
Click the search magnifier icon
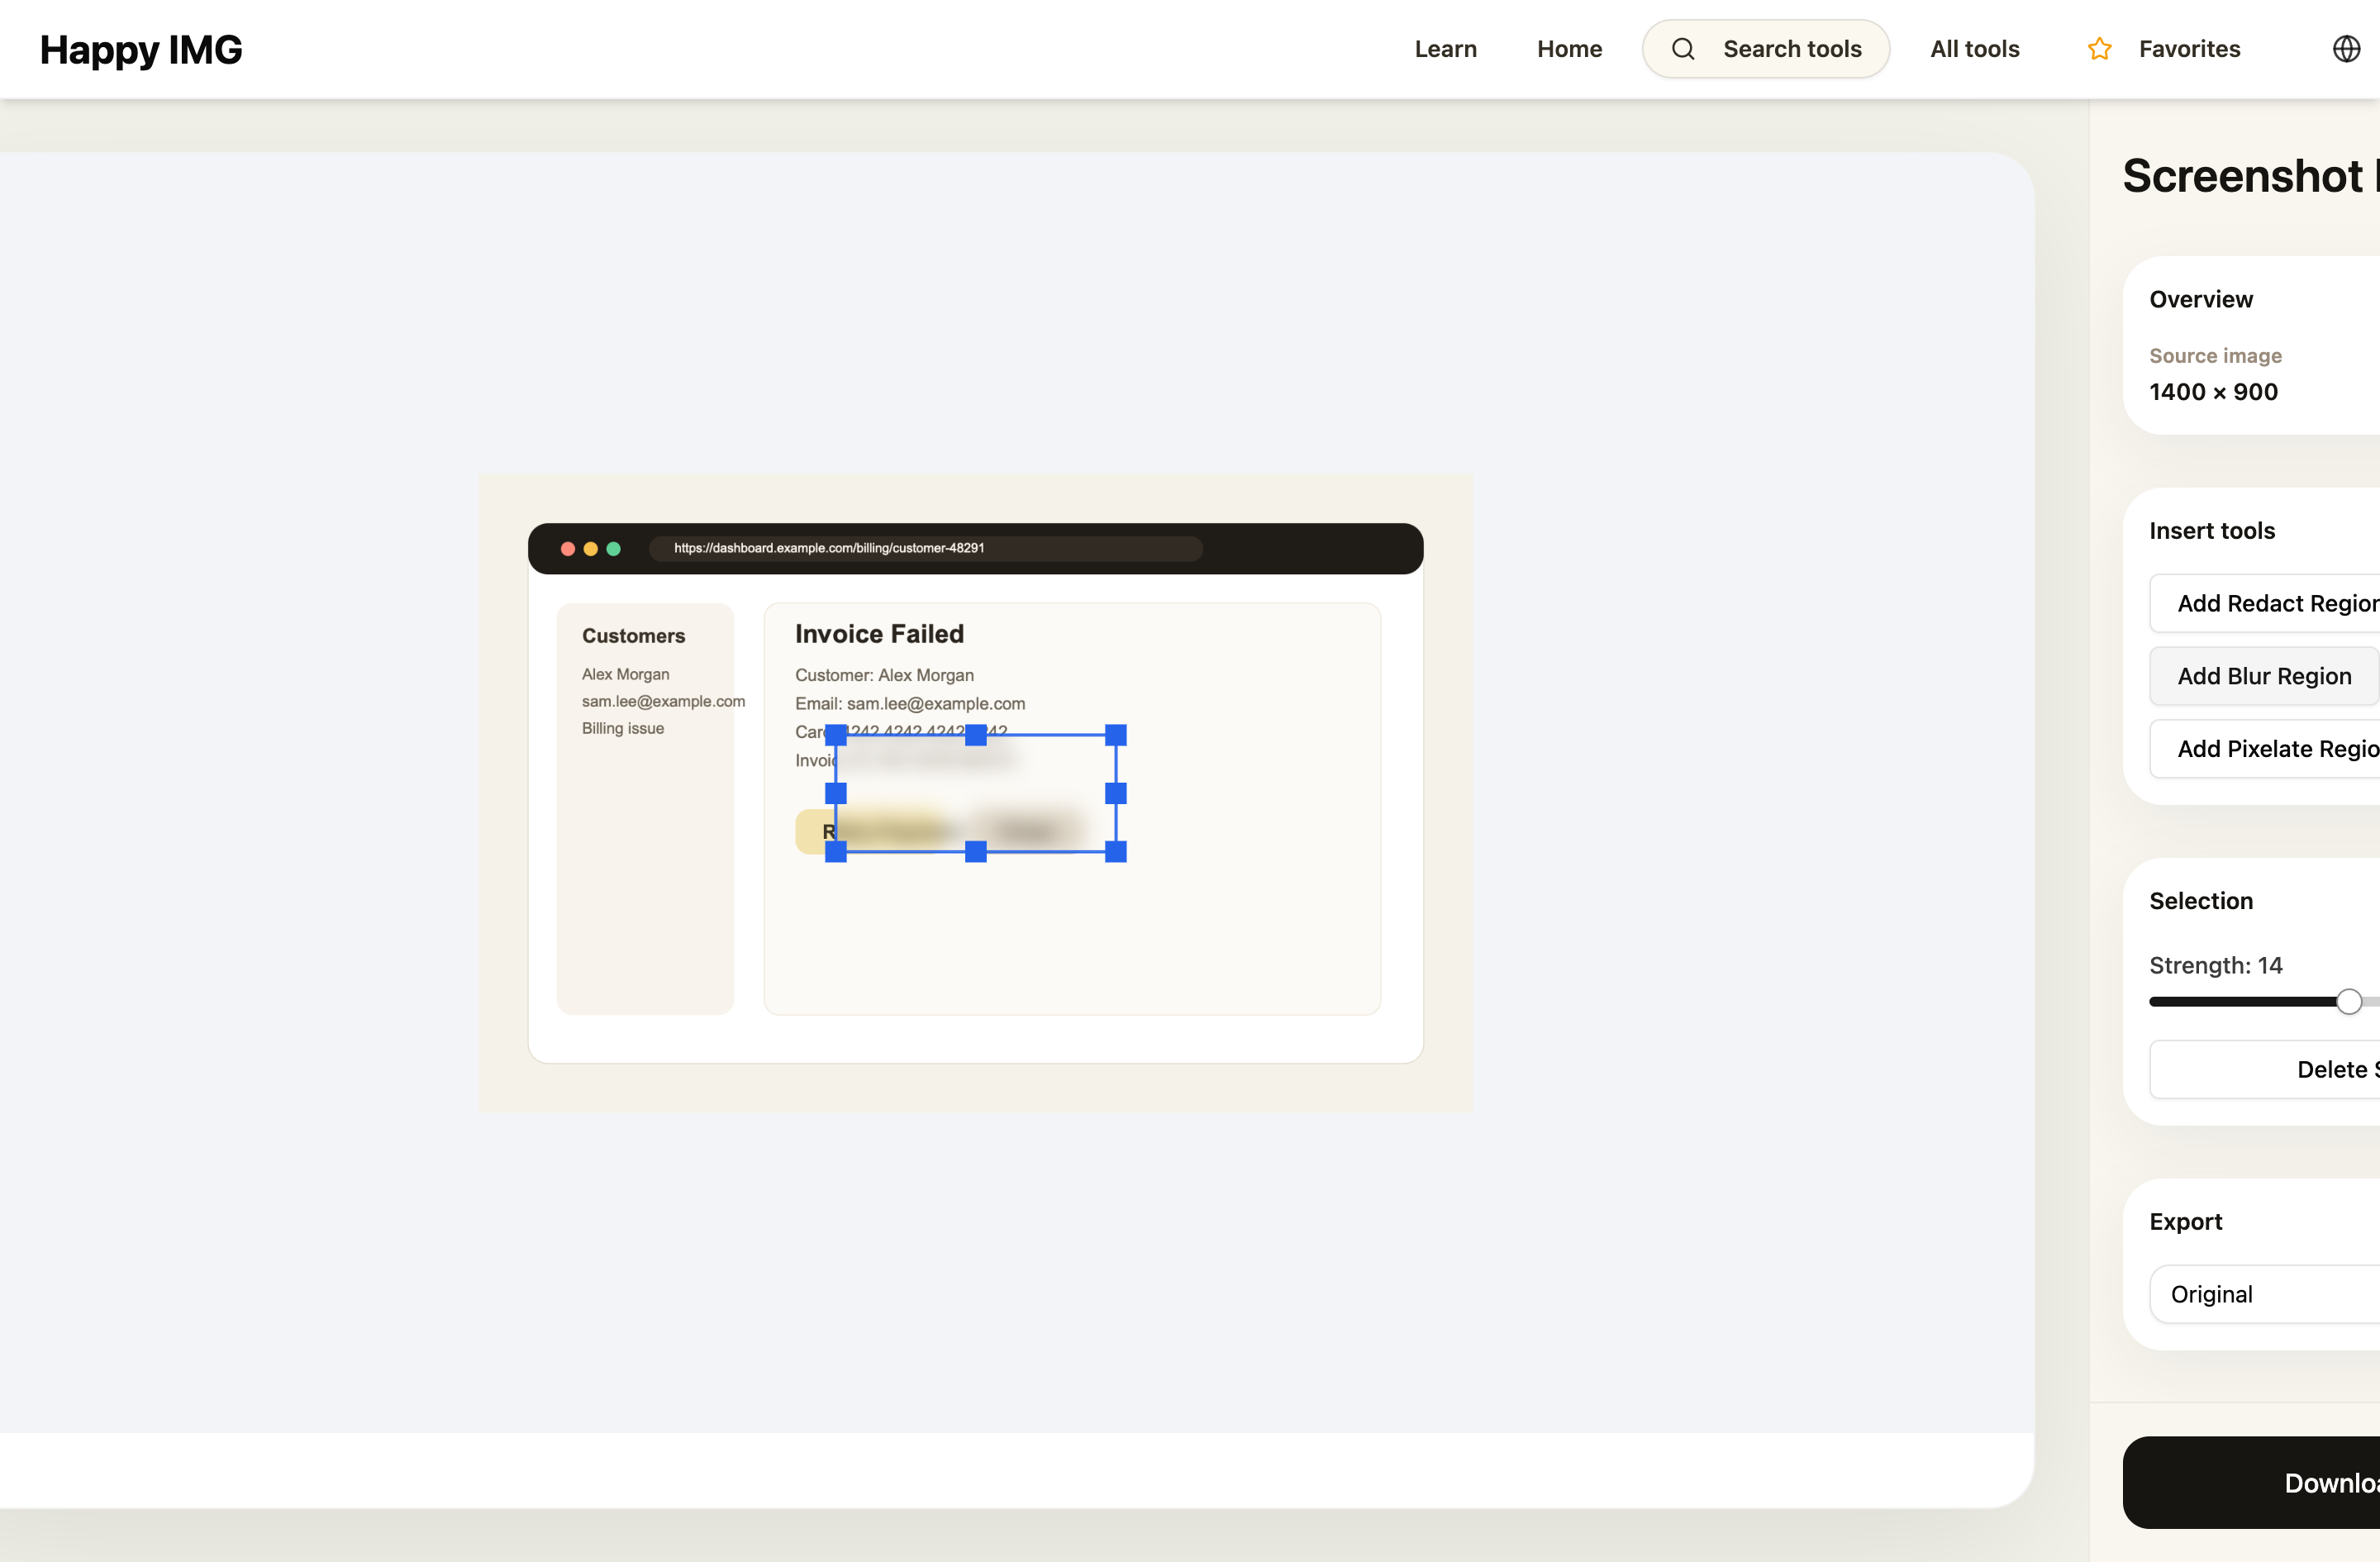click(x=1683, y=49)
